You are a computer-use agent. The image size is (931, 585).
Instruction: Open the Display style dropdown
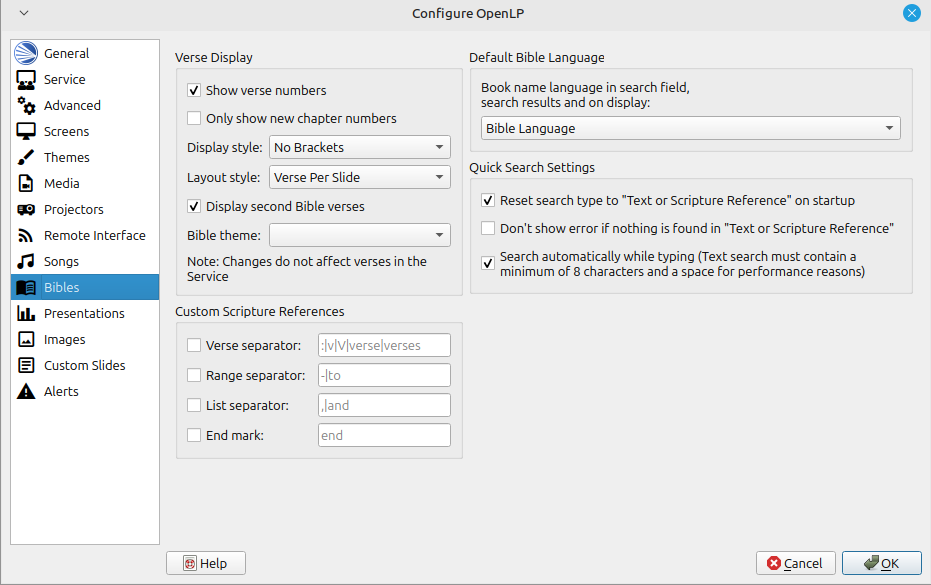(360, 148)
